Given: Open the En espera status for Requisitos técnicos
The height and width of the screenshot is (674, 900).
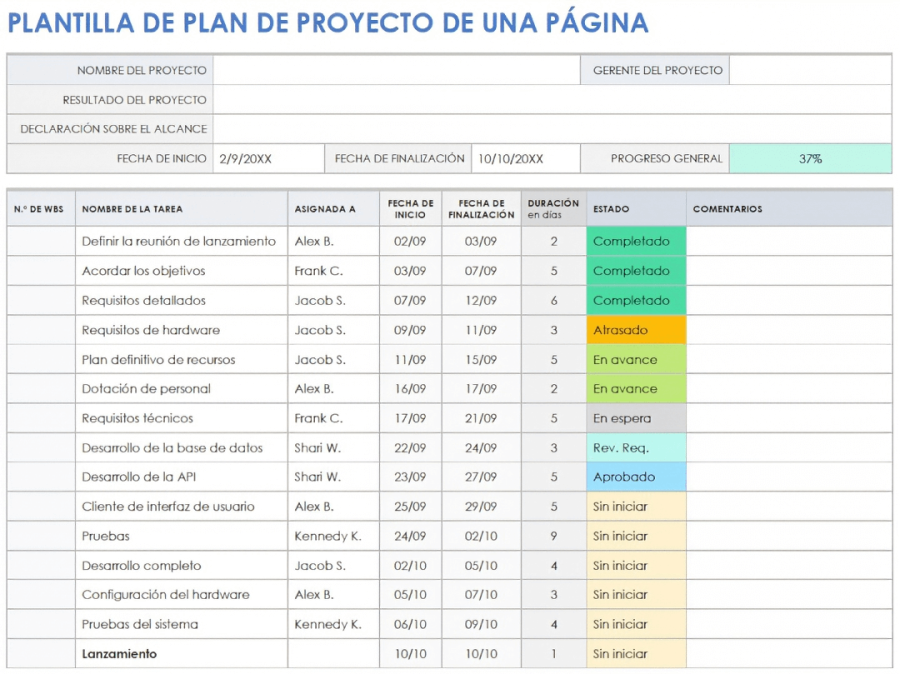Looking at the screenshot, I should click(x=634, y=418).
